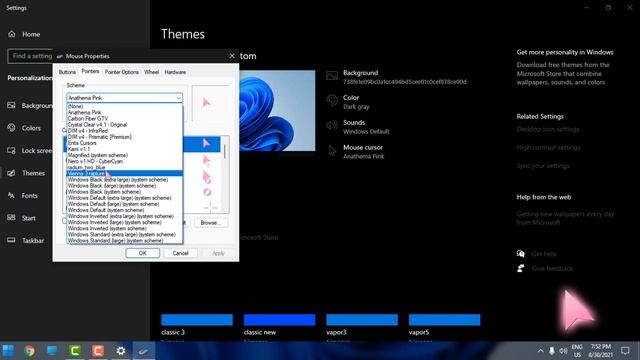Open the Windows Start button on taskbar
This screenshot has width=640, height=360.
(x=8, y=351)
